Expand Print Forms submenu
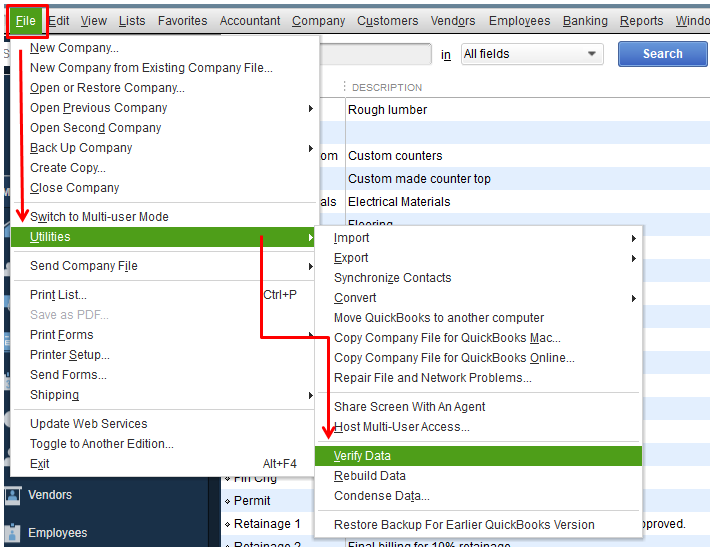710x547 pixels. tap(163, 335)
